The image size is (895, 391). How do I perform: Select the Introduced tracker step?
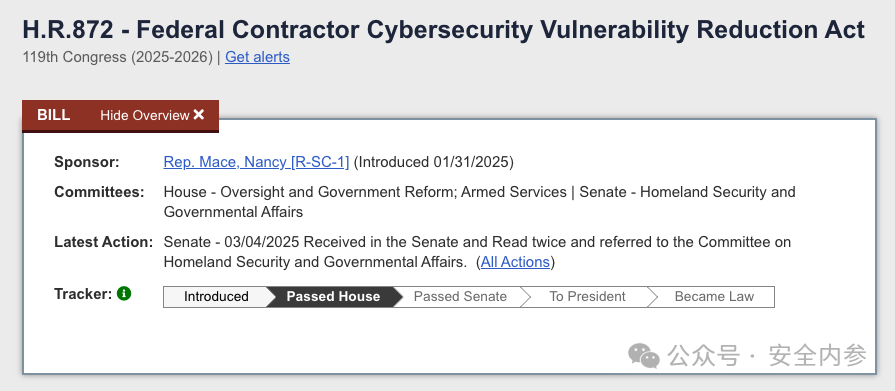click(x=216, y=297)
